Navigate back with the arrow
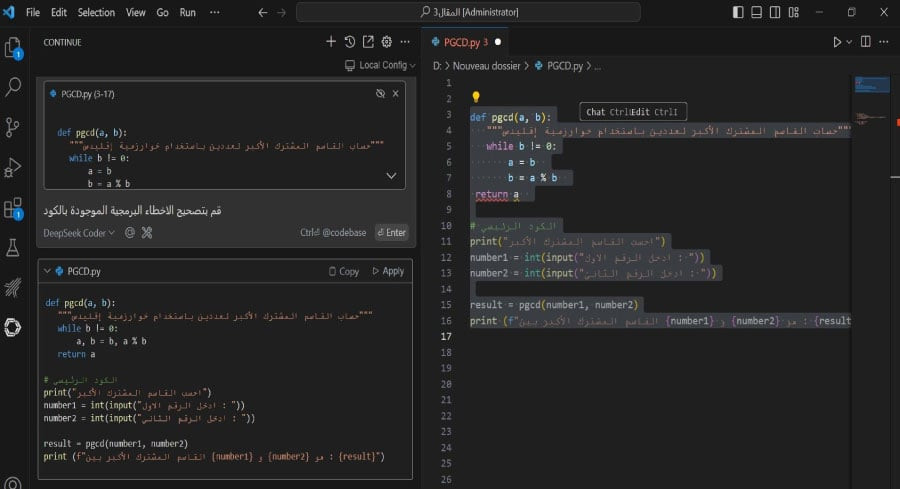Viewport: 900px width, 489px height. [x=262, y=12]
